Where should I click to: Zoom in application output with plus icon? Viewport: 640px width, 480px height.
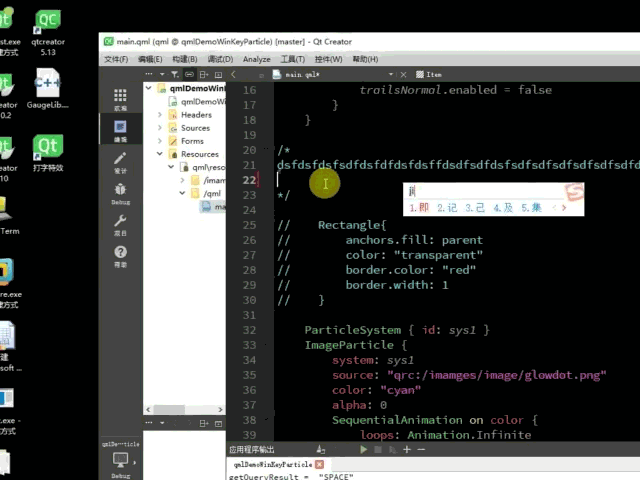point(407,449)
